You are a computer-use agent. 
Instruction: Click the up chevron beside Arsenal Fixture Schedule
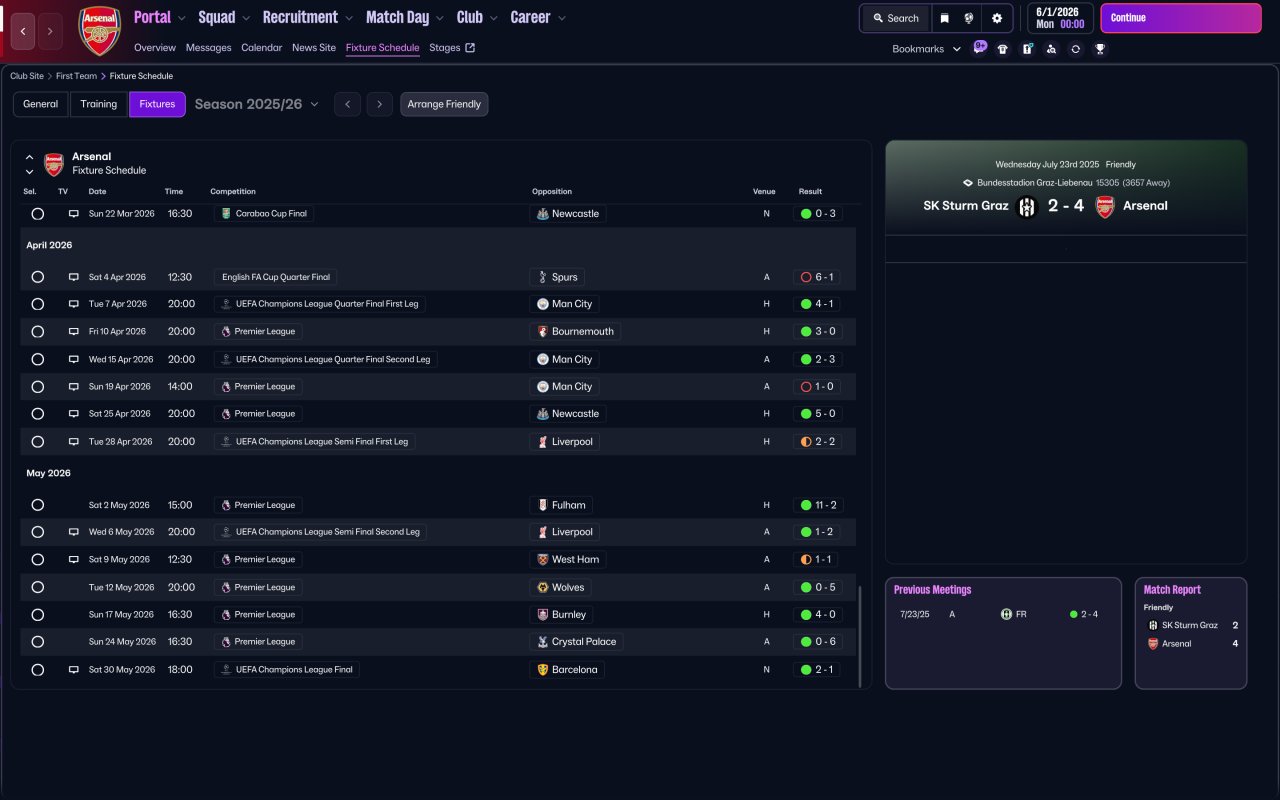point(29,157)
